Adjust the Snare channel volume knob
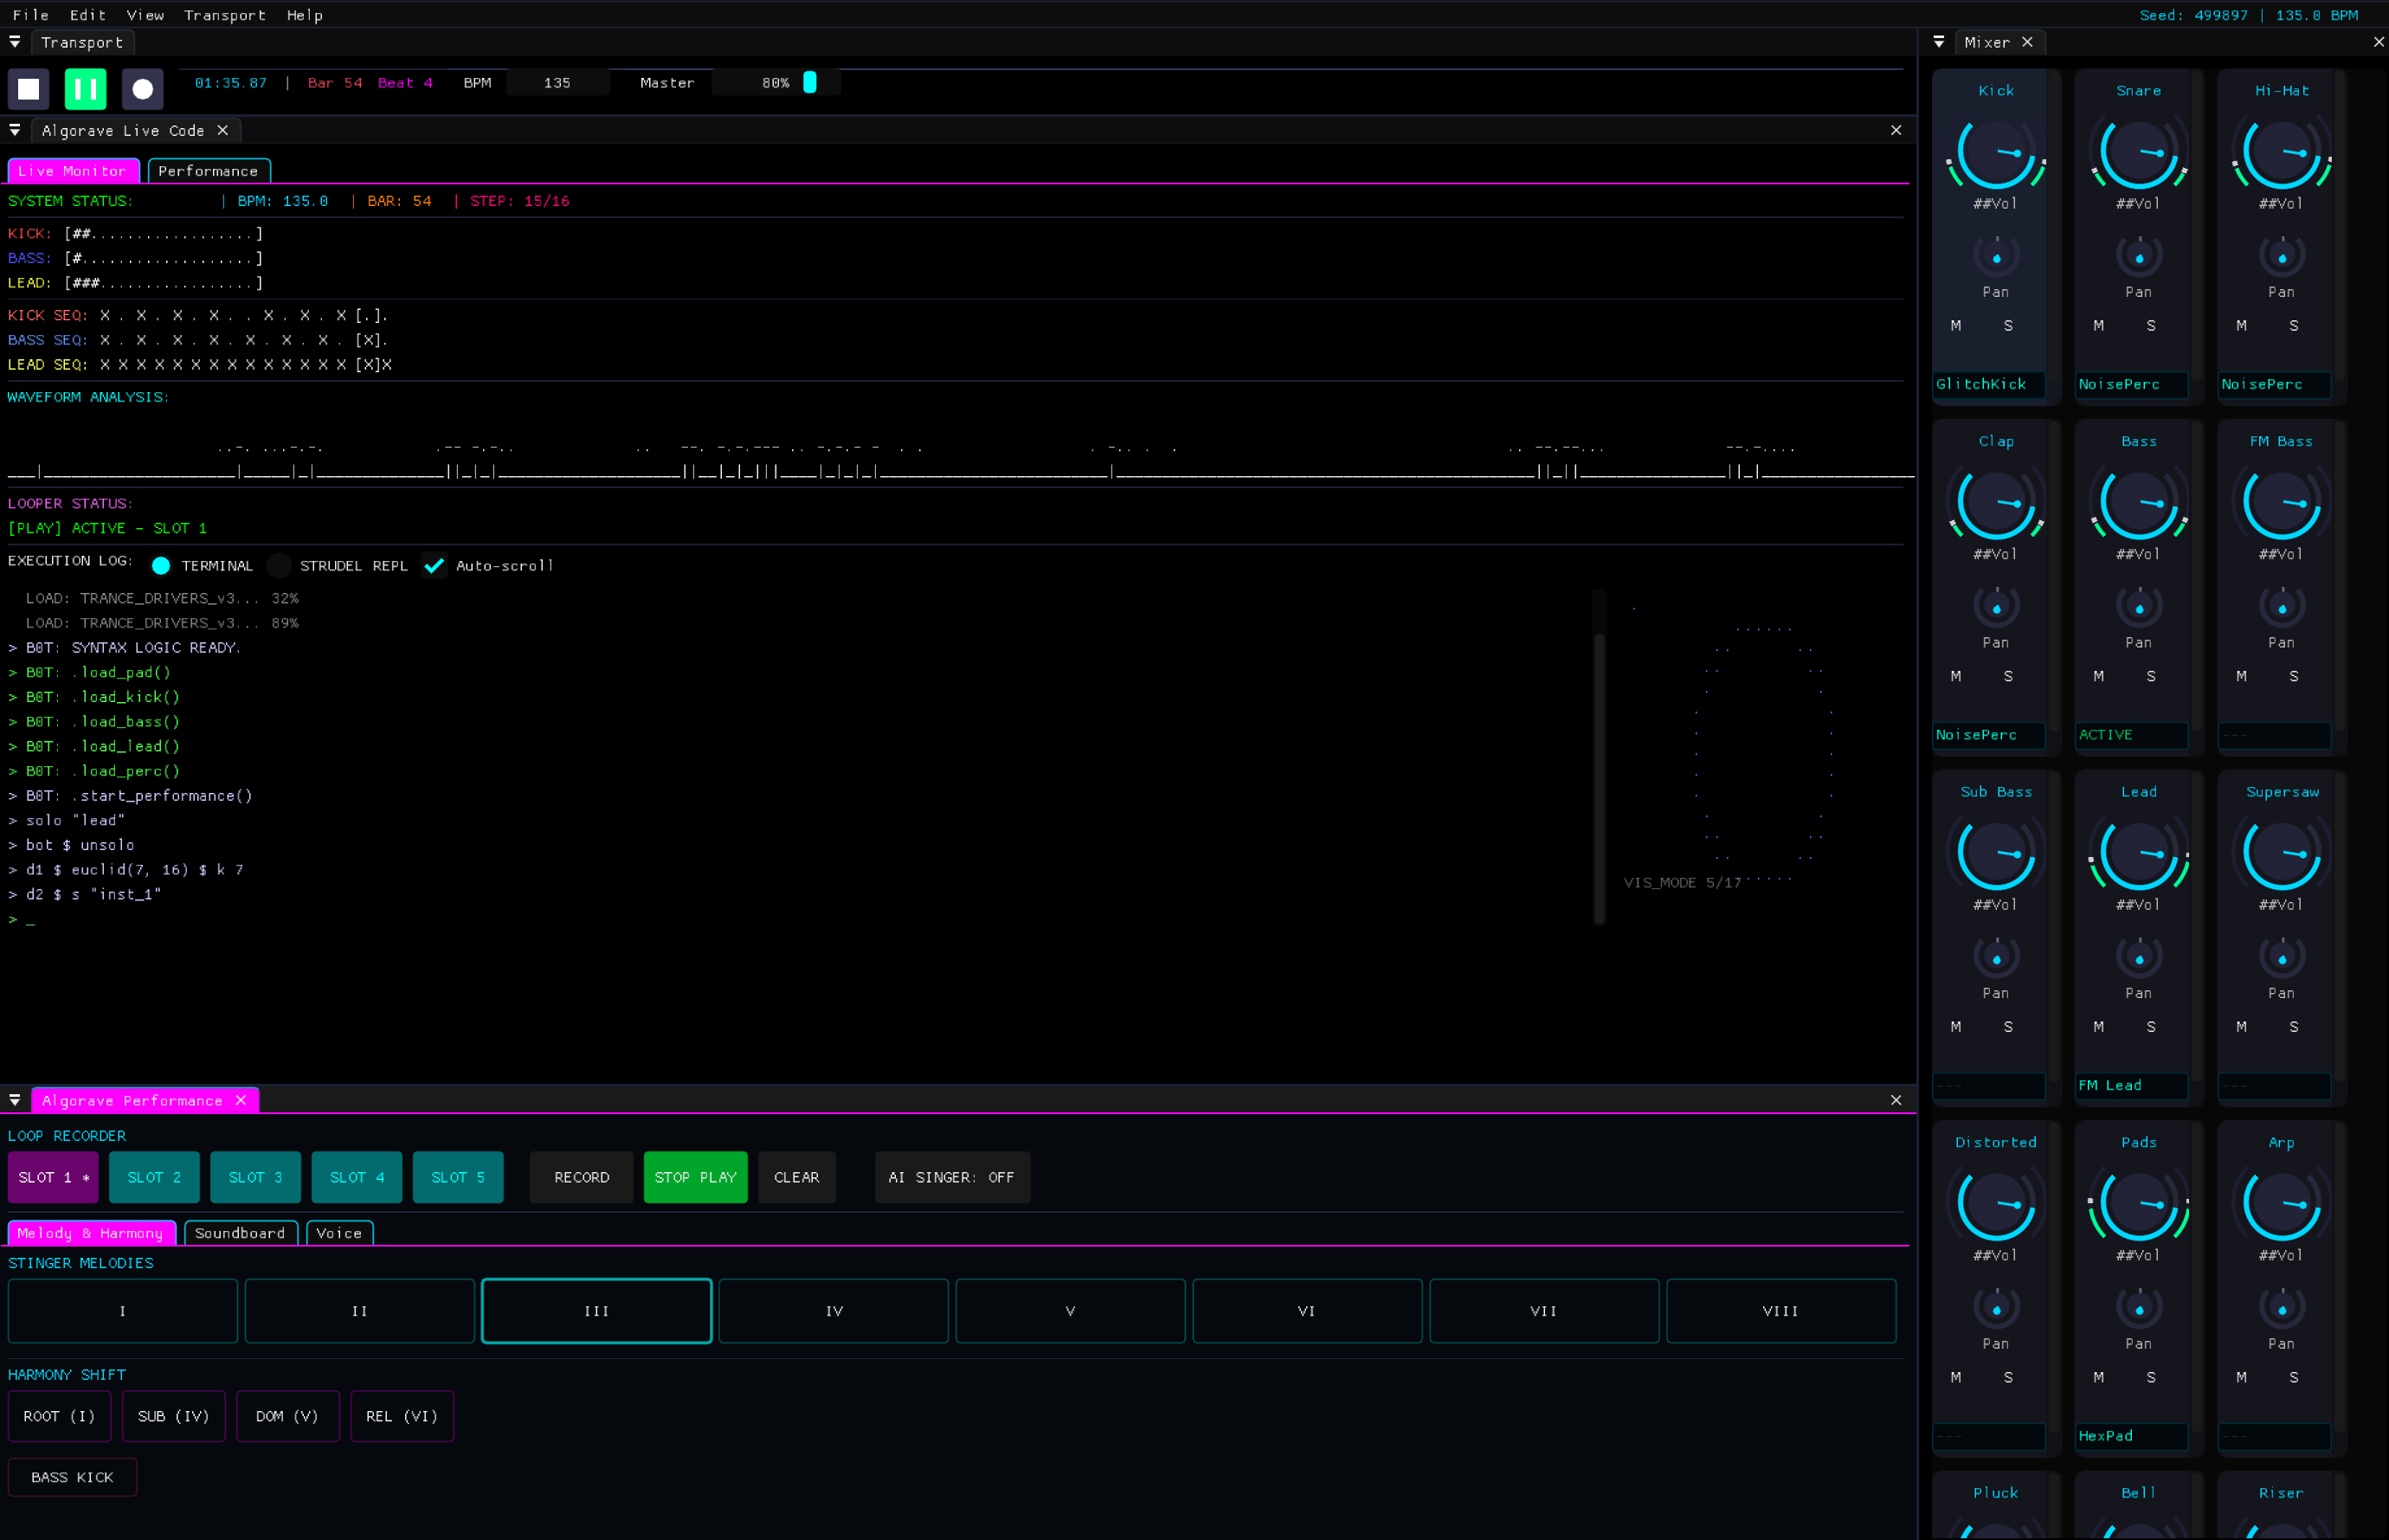Viewport: 2389px width, 1540px height. click(x=2139, y=153)
